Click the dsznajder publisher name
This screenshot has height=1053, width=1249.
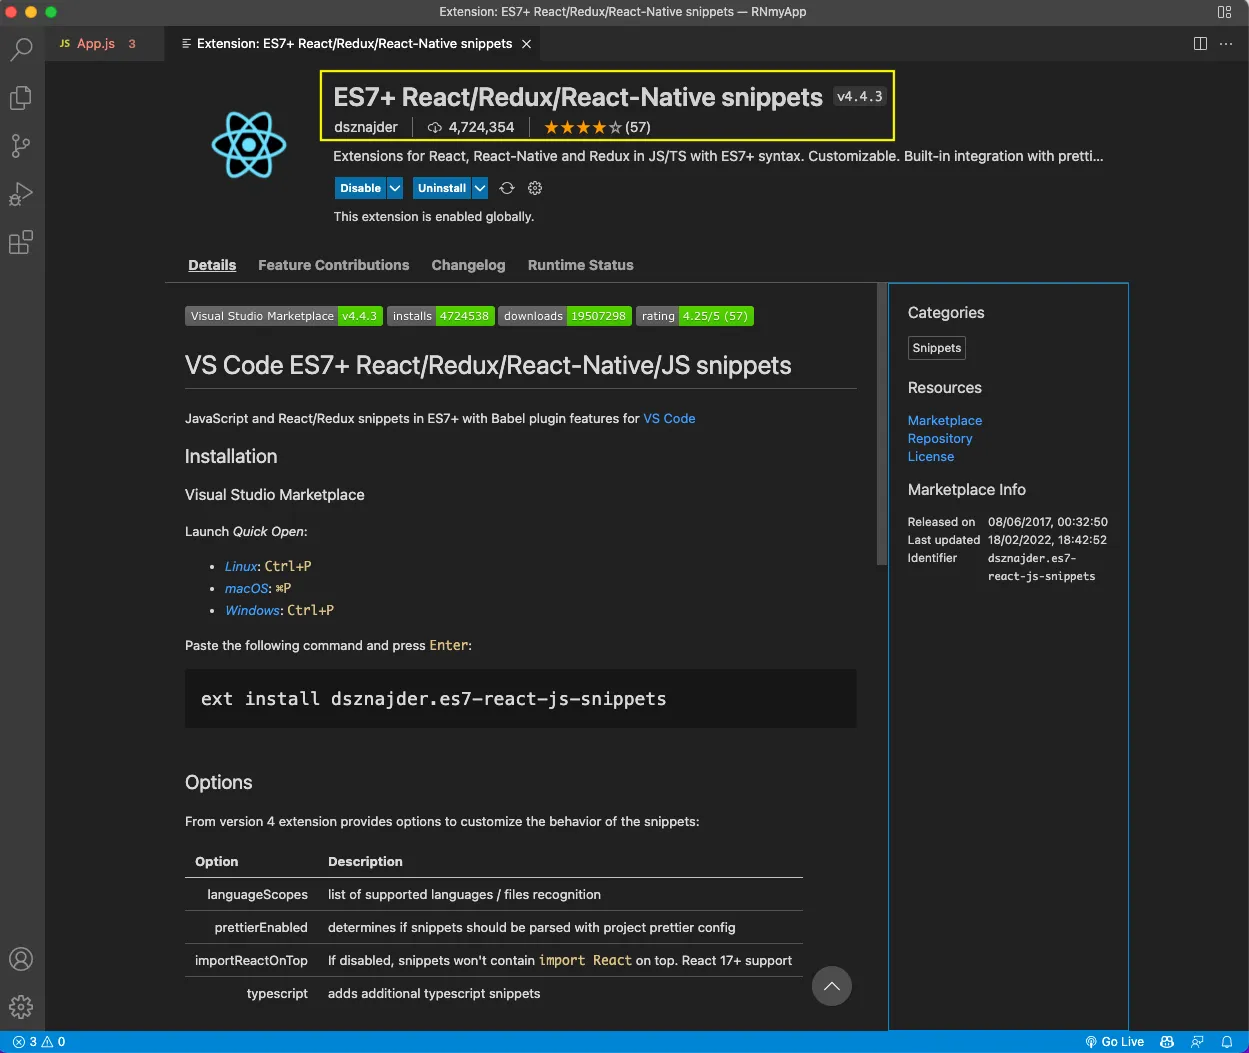[366, 127]
